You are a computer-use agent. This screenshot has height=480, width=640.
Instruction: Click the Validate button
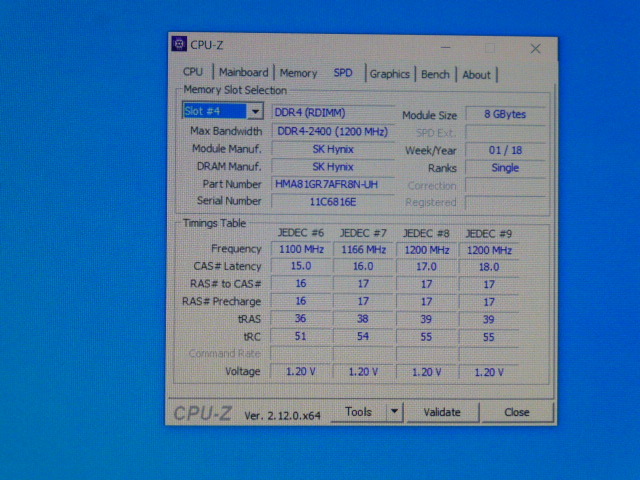(442, 412)
